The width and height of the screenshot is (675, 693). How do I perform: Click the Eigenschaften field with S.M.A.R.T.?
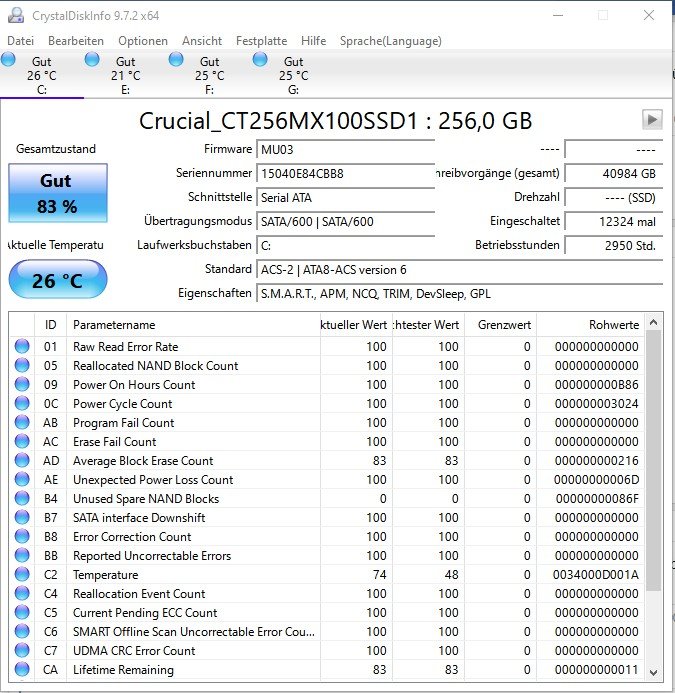point(460,294)
